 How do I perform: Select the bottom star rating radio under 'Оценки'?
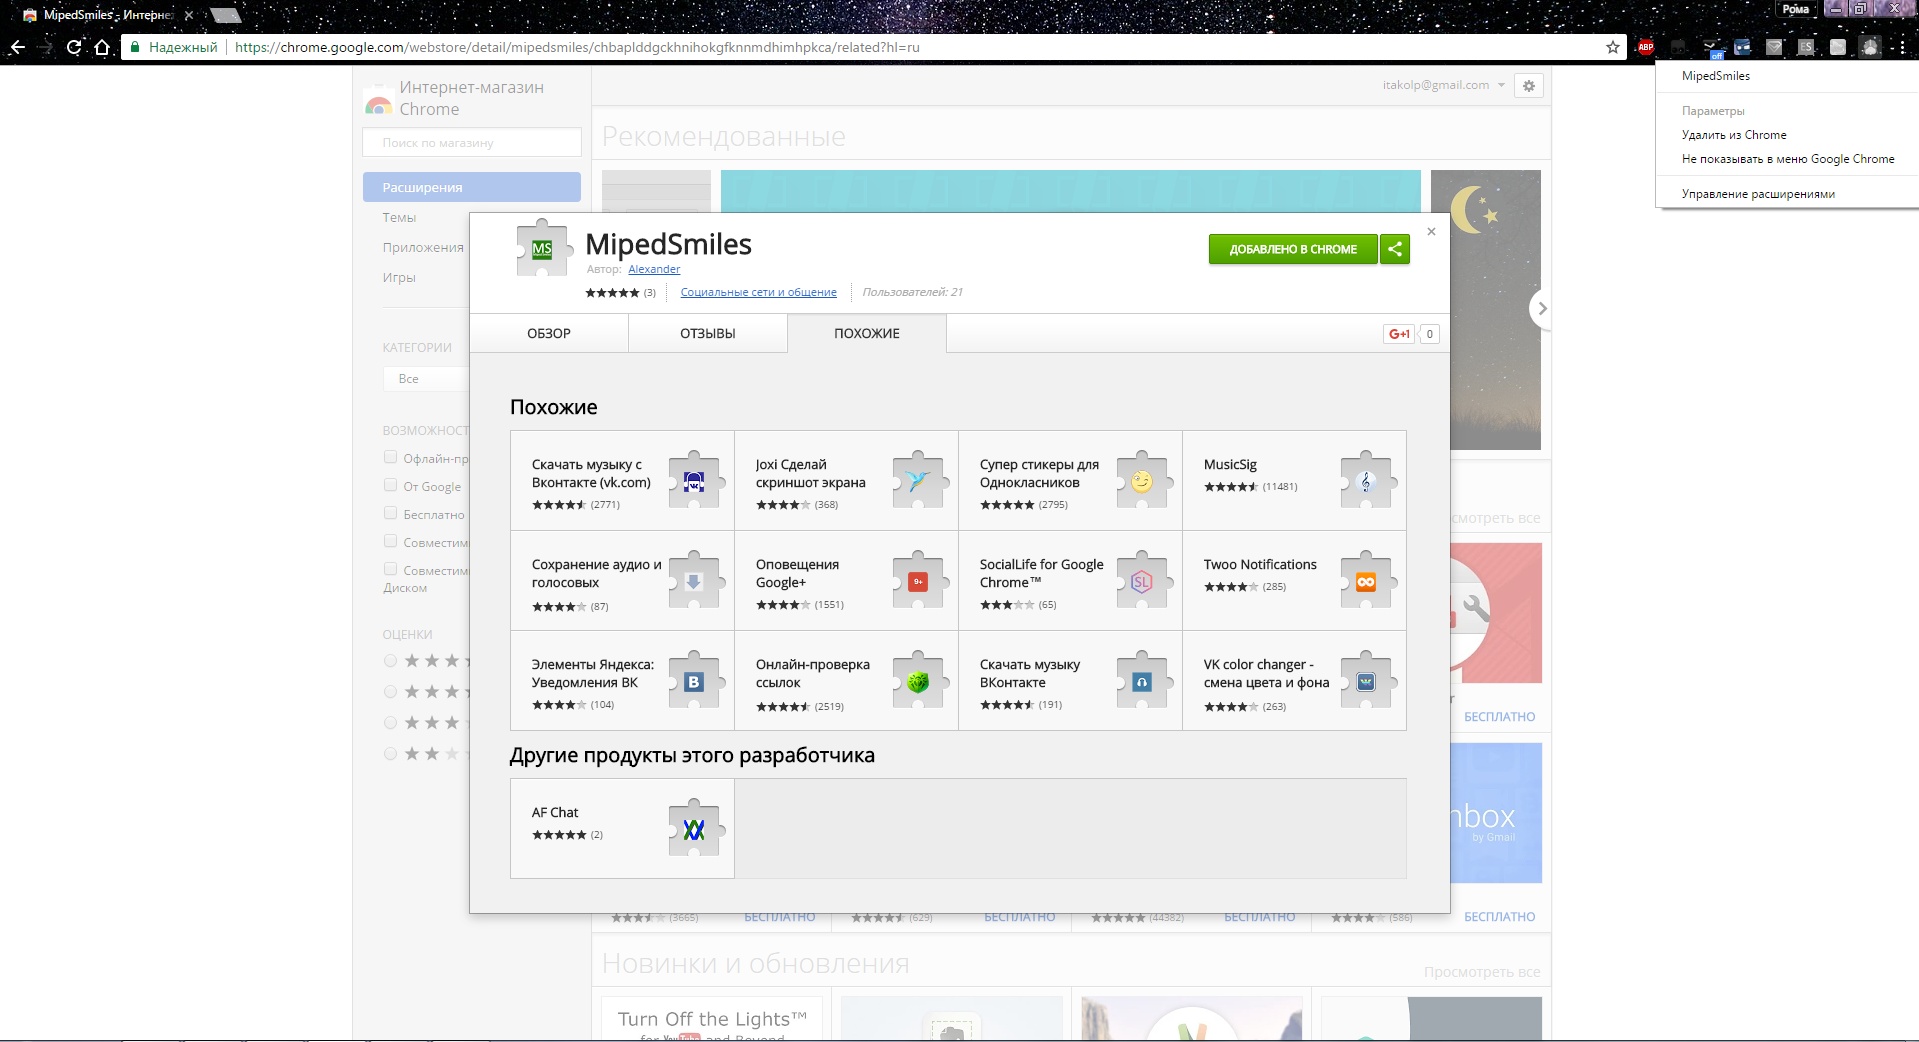391,754
